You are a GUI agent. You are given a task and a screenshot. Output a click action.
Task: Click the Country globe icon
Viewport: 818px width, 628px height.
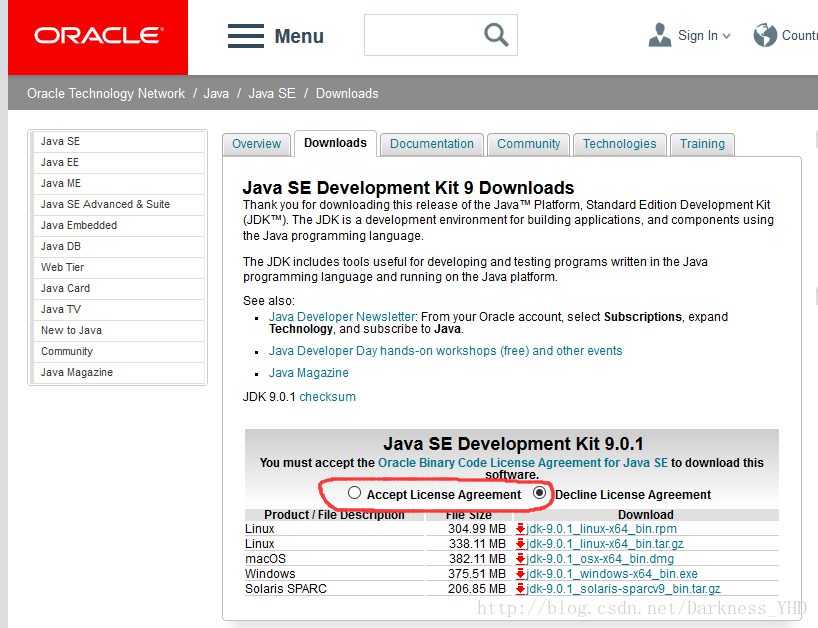(x=765, y=35)
